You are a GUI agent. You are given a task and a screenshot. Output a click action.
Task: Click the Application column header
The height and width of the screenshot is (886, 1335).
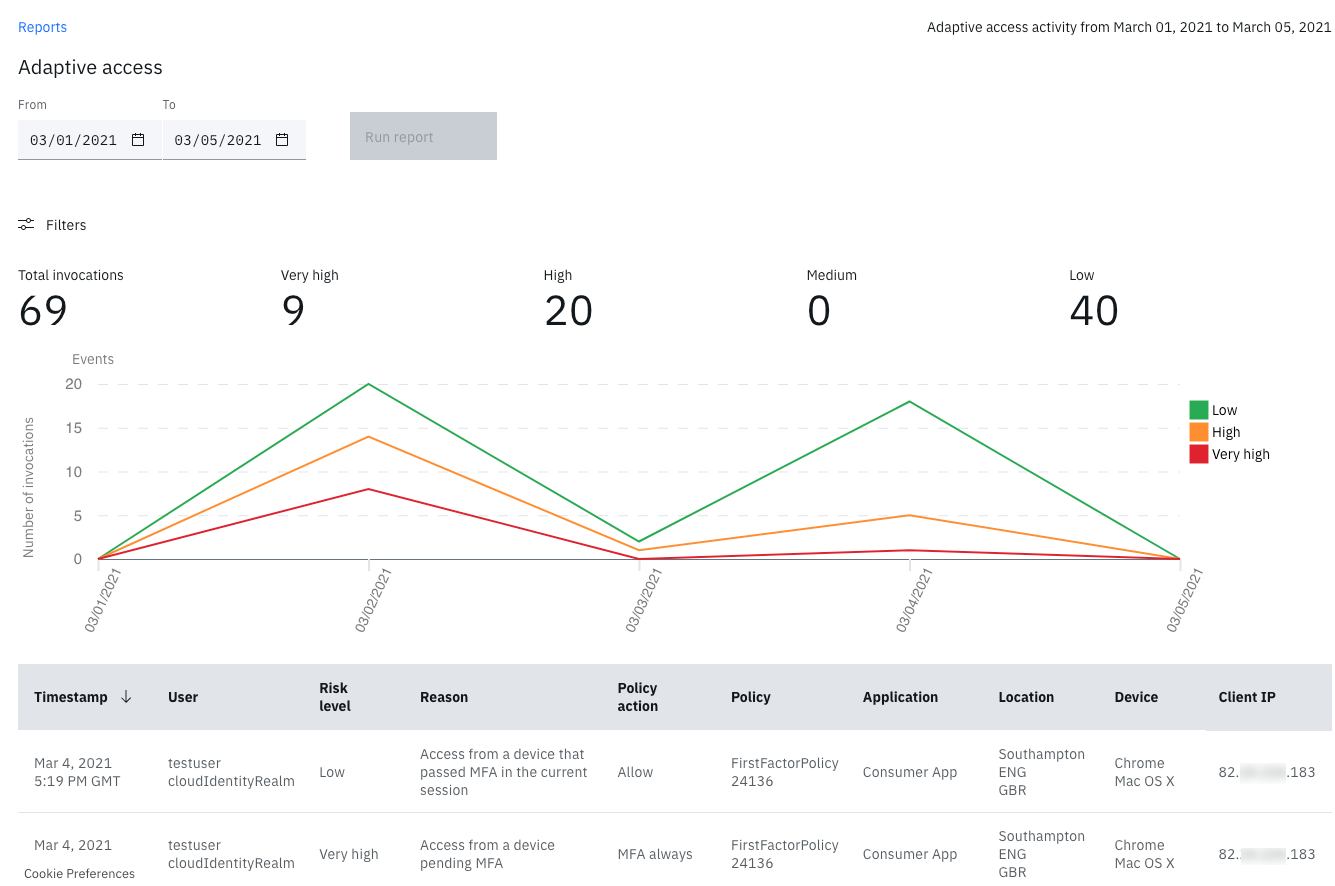[900, 697]
